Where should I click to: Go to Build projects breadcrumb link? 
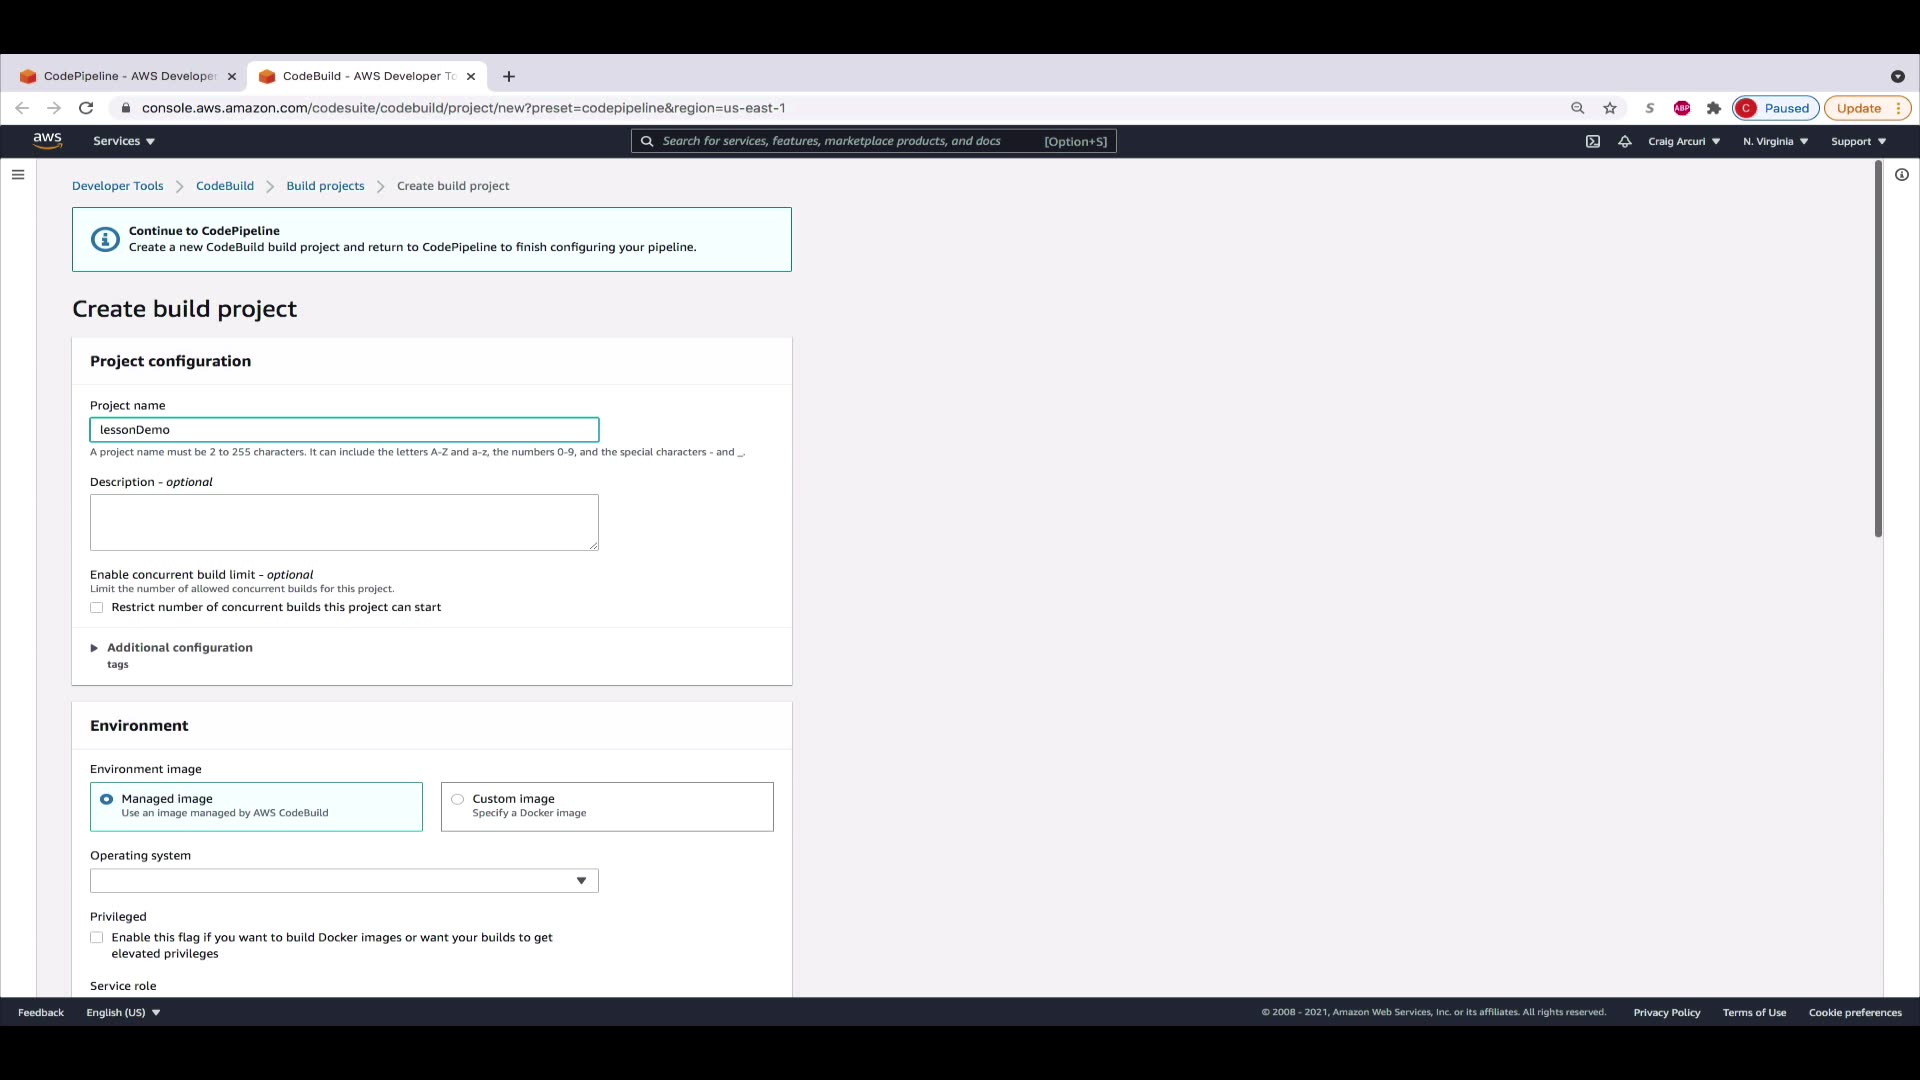click(x=325, y=186)
